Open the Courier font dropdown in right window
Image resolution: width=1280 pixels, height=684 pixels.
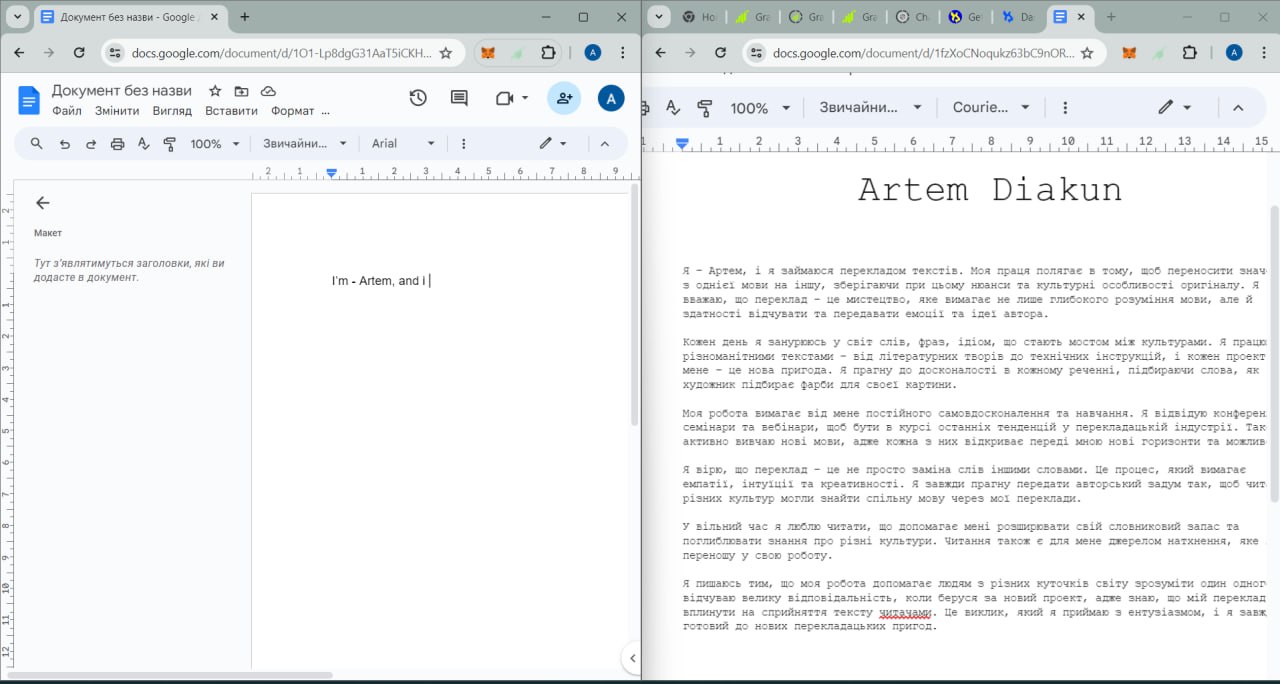click(x=991, y=108)
